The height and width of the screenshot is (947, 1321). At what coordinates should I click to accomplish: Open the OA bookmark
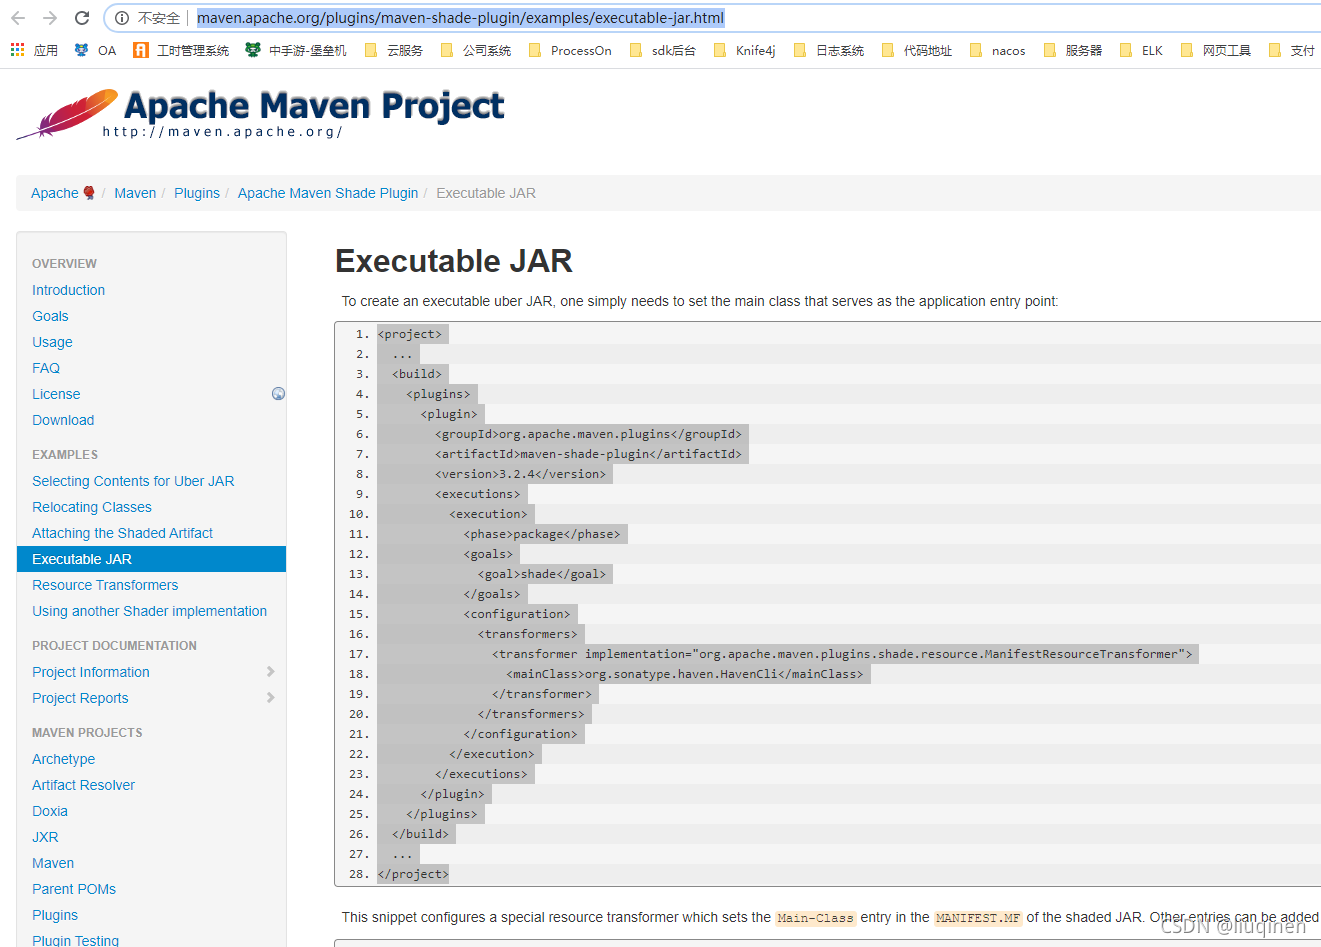point(95,50)
